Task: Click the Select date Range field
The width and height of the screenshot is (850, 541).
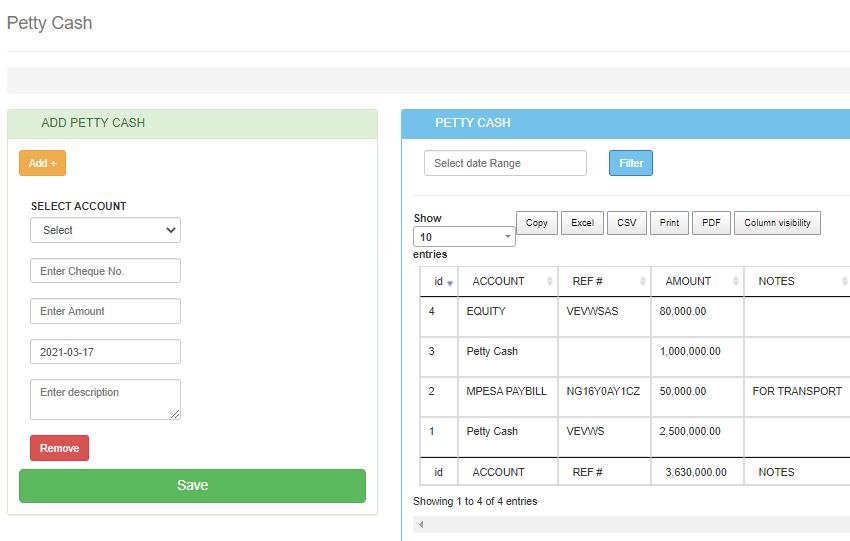Action: (505, 163)
